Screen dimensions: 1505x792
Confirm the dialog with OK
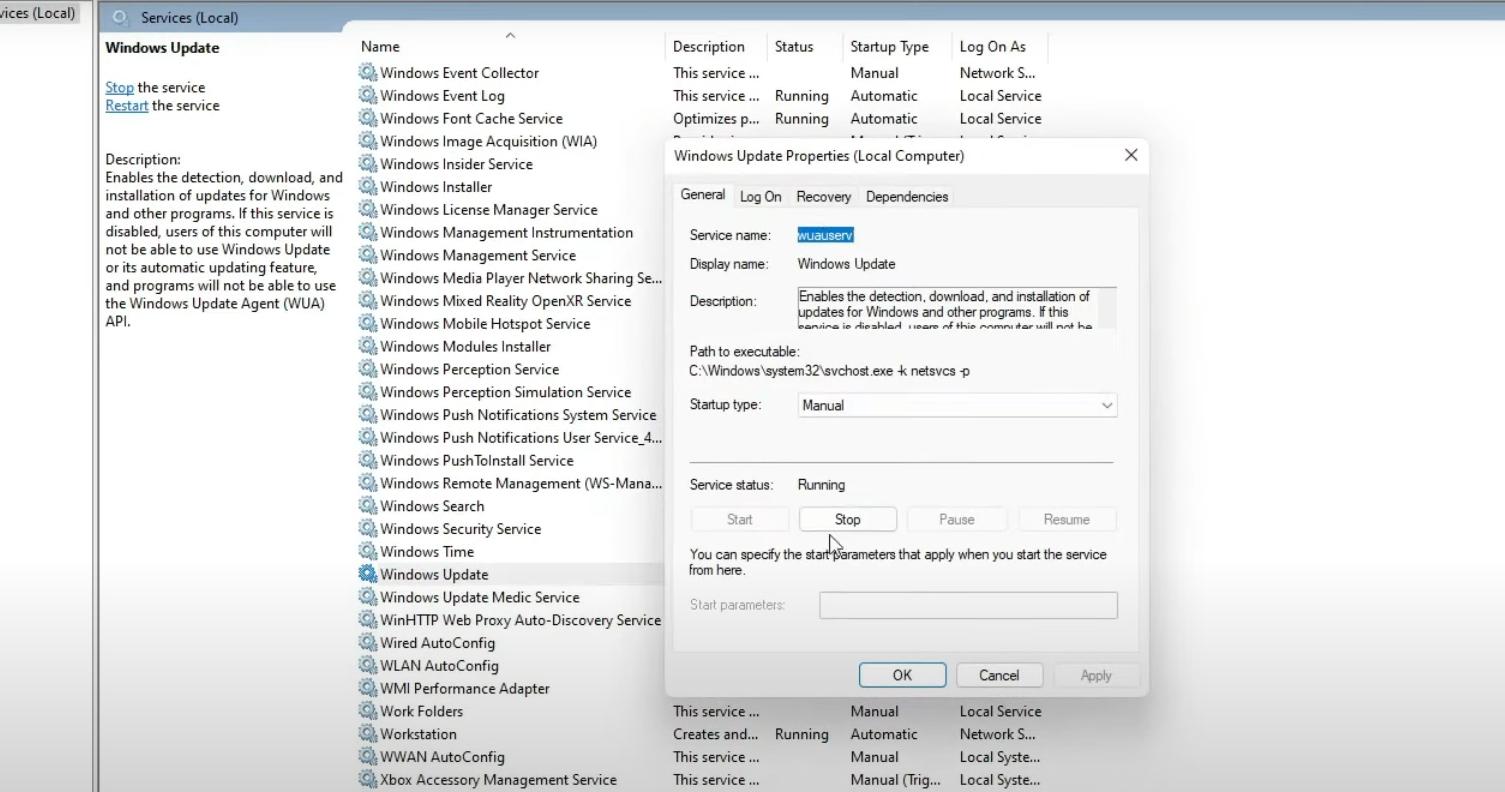[902, 675]
